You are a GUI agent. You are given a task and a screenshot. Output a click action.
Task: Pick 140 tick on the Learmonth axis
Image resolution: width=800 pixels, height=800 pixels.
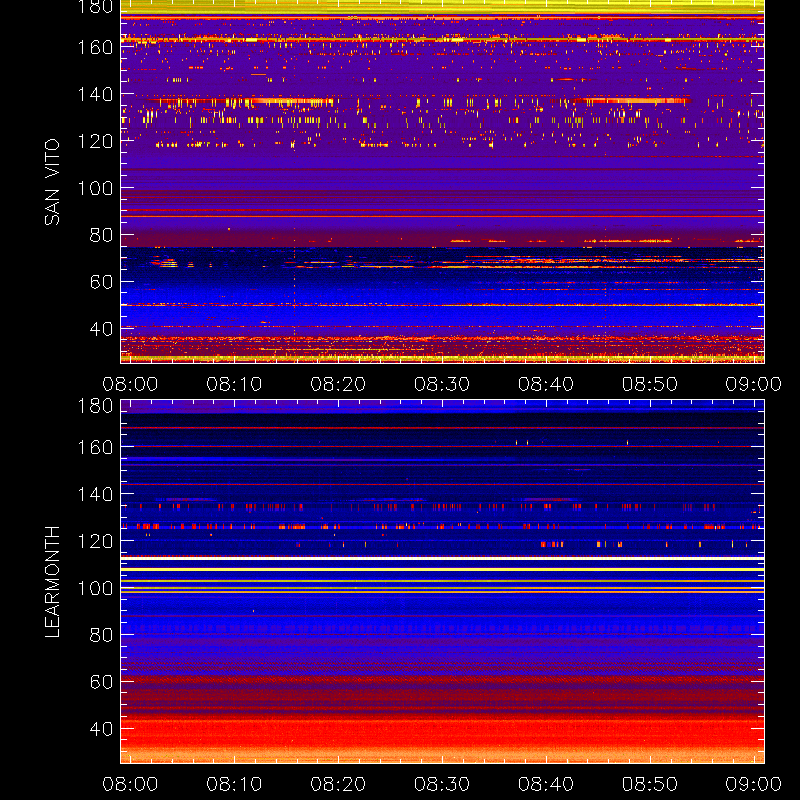(95, 494)
